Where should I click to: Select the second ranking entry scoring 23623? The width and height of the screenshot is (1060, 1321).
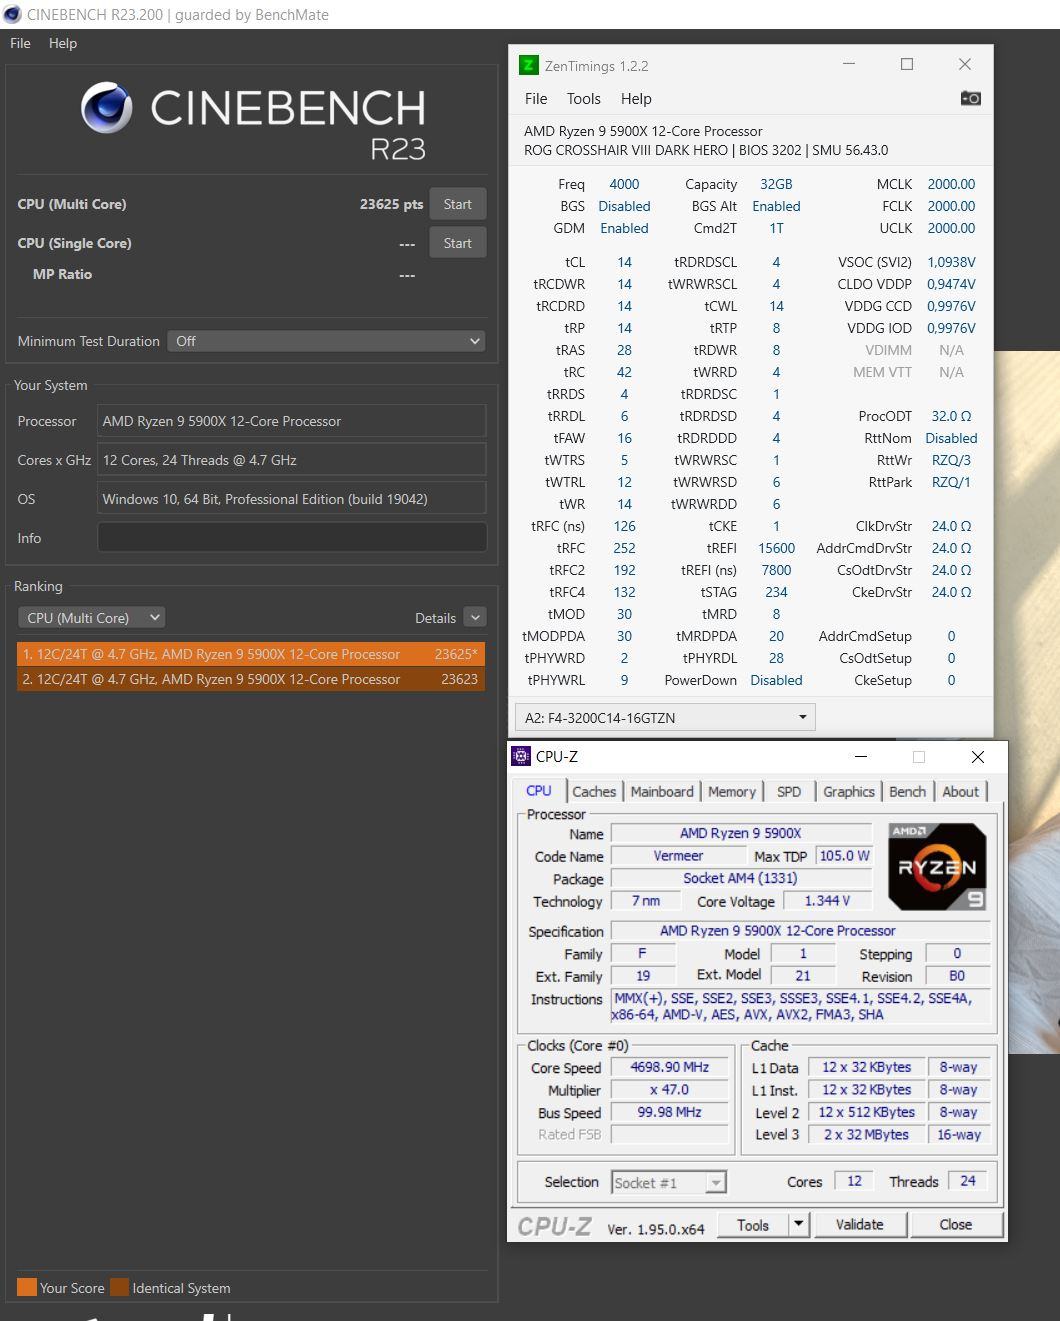[x=251, y=679]
